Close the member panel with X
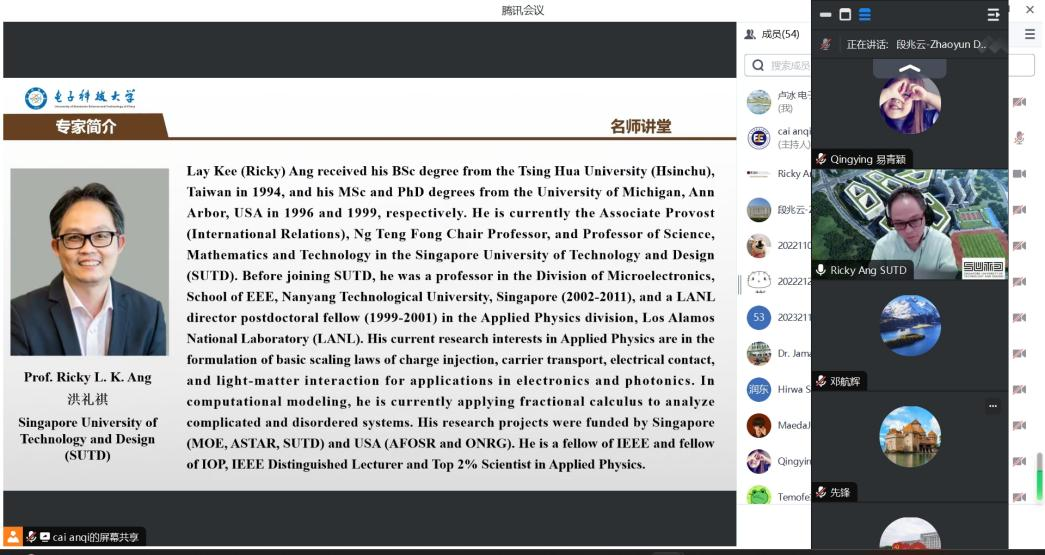Image resolution: width=1045 pixels, height=555 pixels. (1030, 9)
